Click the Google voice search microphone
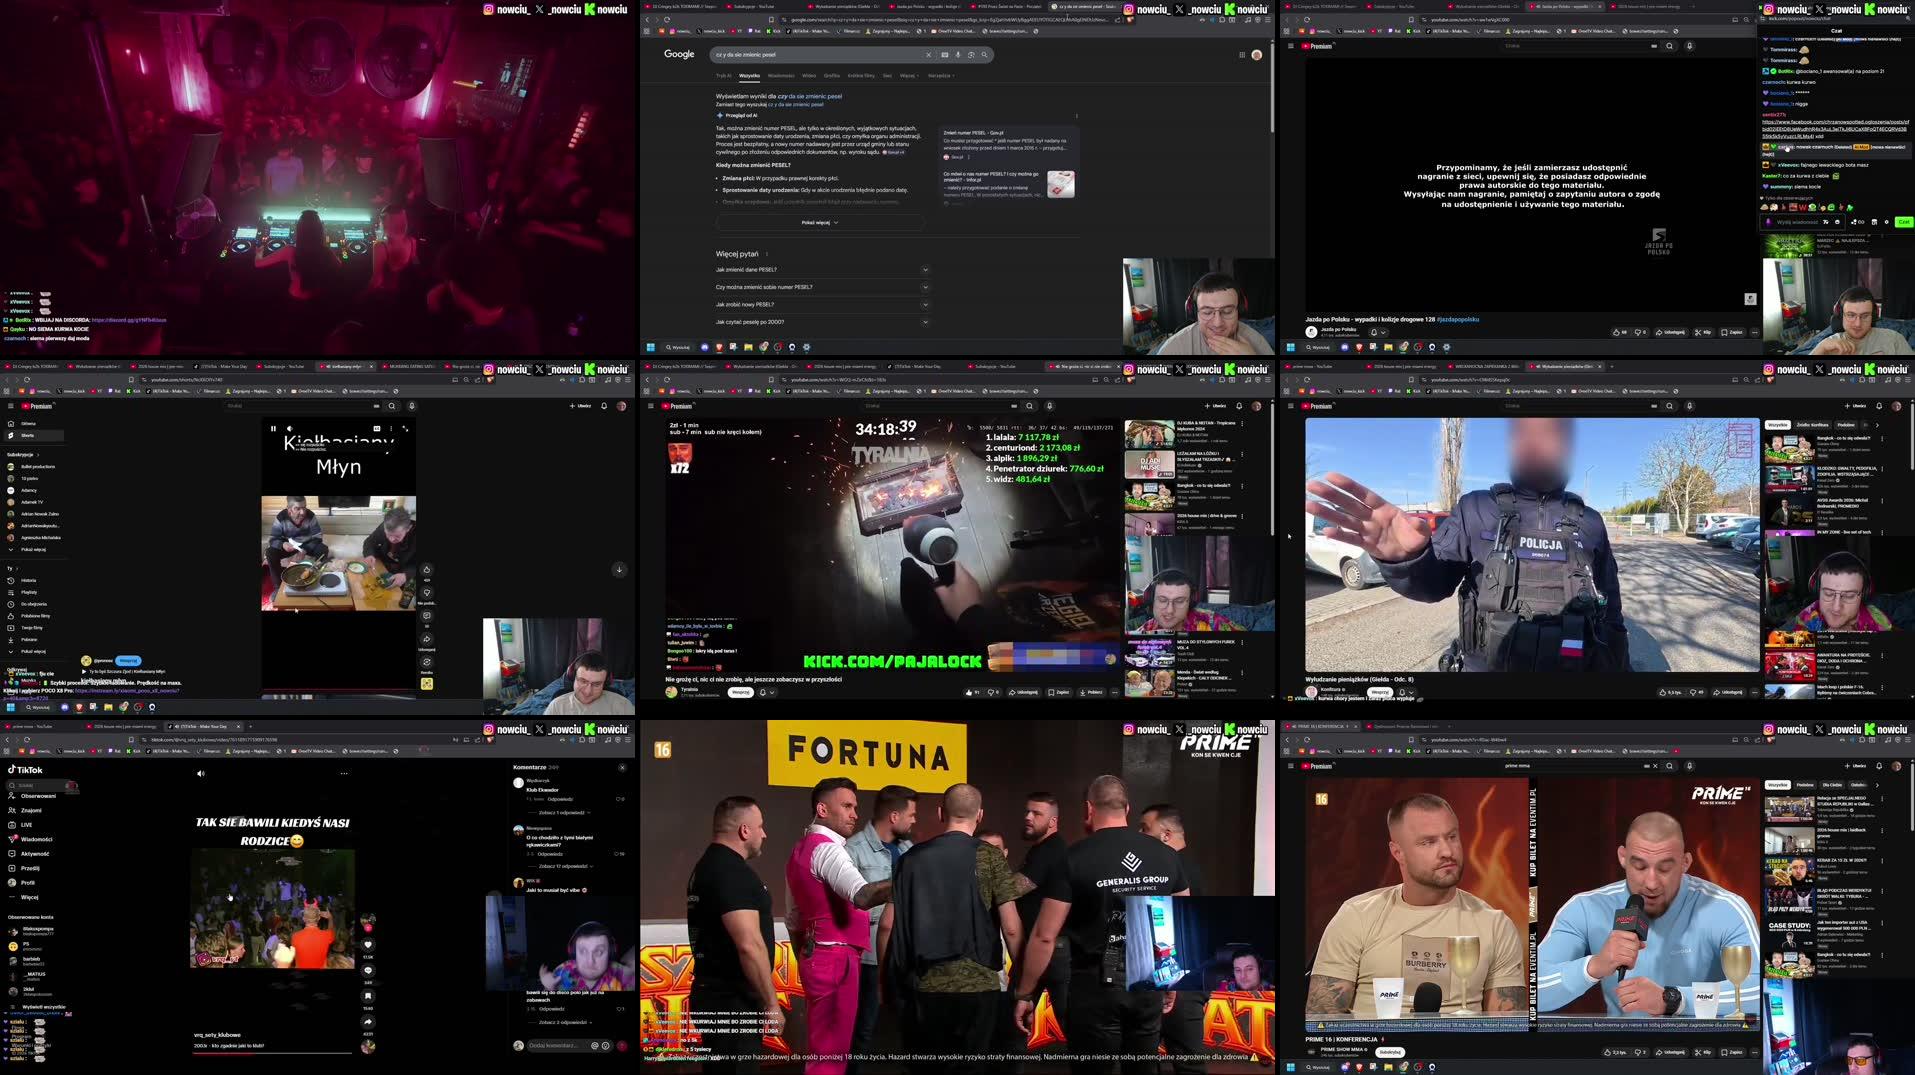 [x=958, y=55]
